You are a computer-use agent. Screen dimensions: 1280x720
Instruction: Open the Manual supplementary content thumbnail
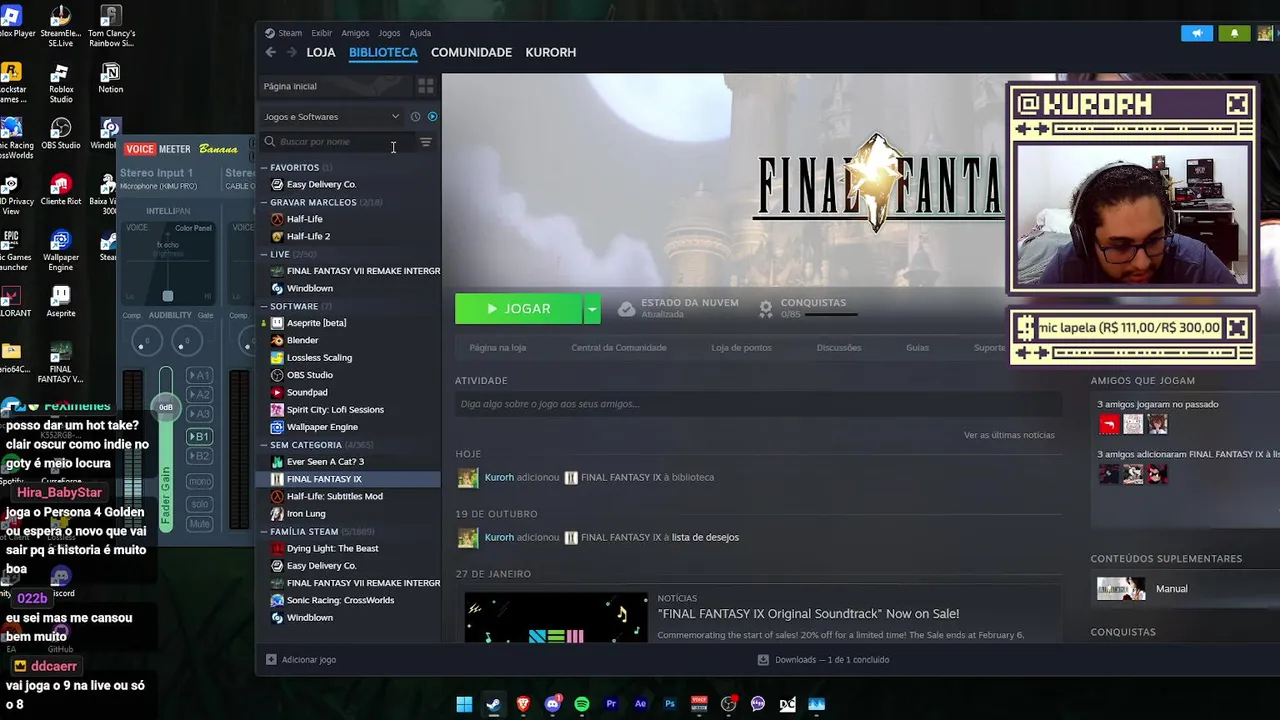(x=1121, y=589)
